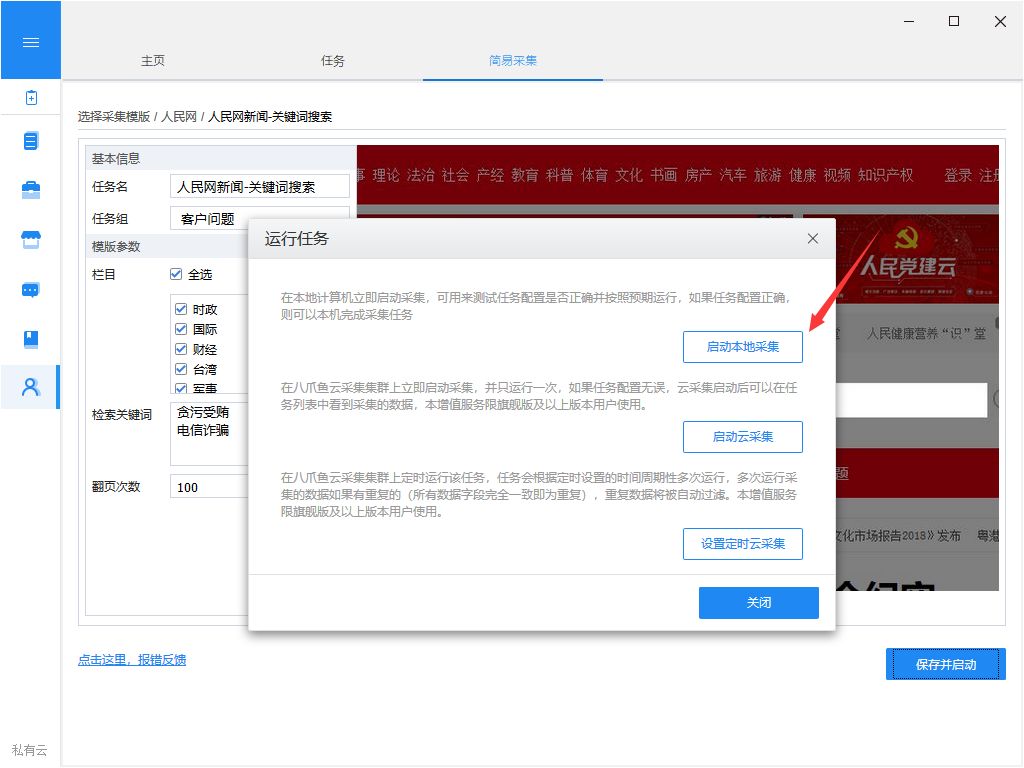Click 人民网 in the breadcrumb
The image size is (1024, 768).
[x=179, y=117]
